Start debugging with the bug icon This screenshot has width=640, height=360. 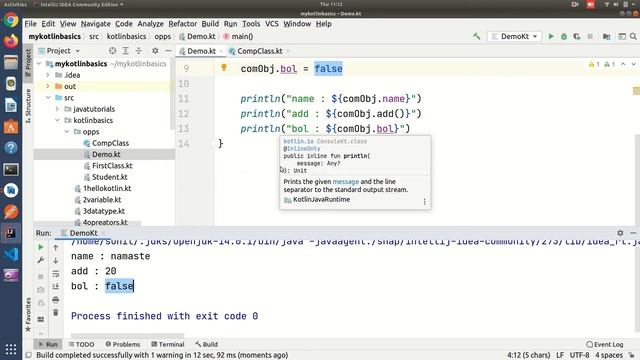click(564, 36)
